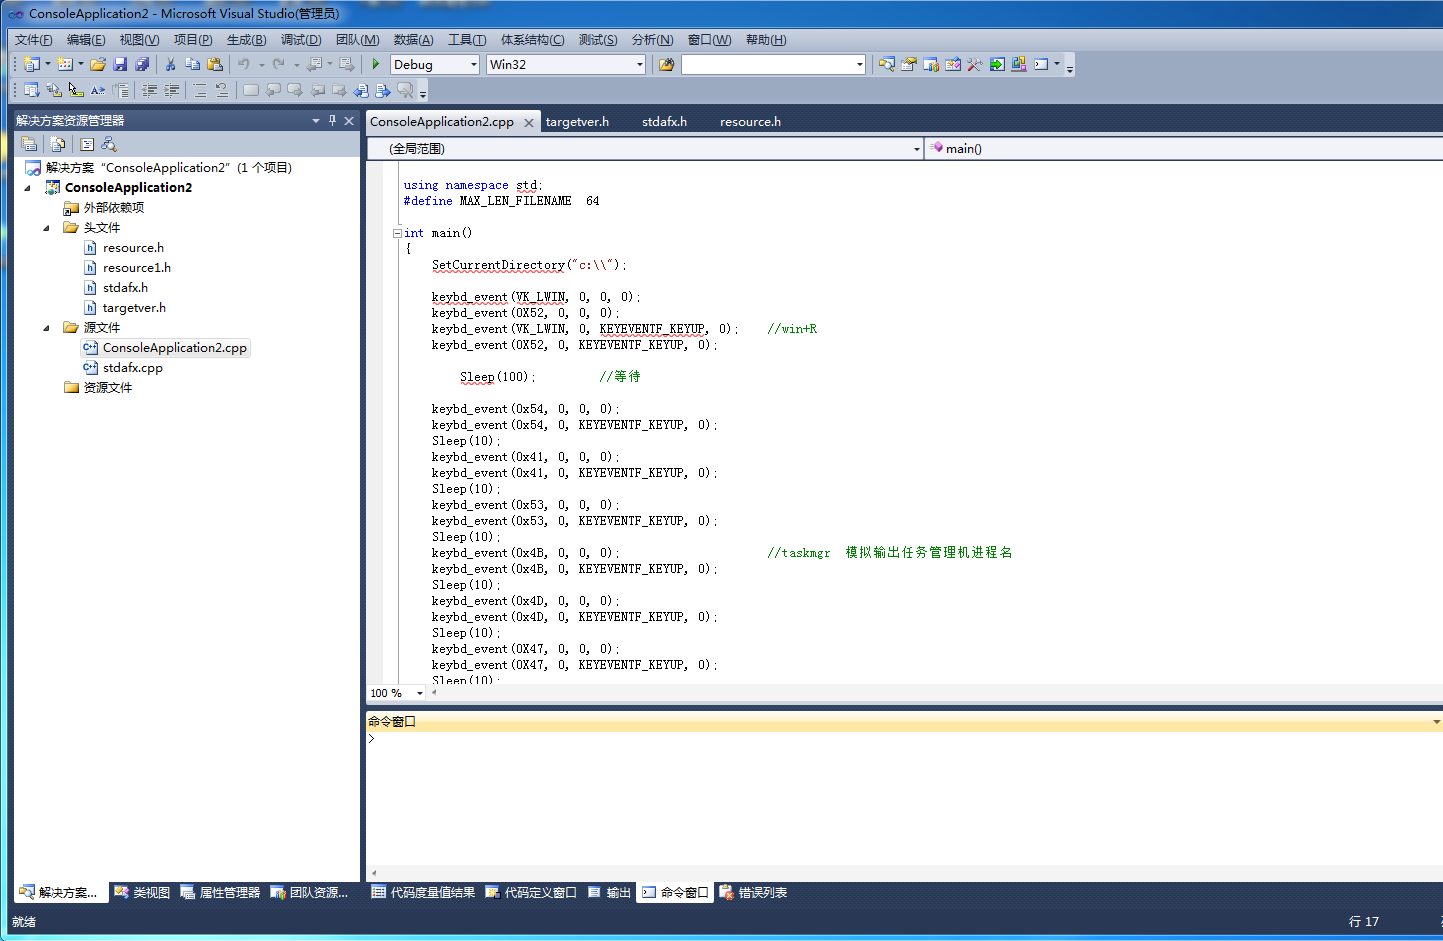Click the Redo arrow icon
Screen dimensions: 1443x941
(279, 64)
